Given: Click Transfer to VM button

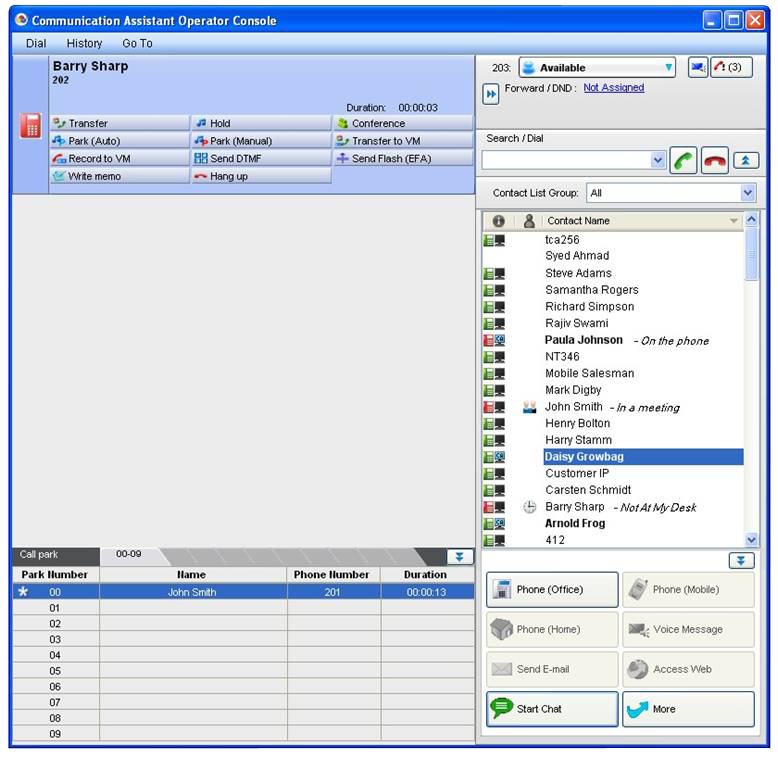Looking at the screenshot, I should [403, 141].
